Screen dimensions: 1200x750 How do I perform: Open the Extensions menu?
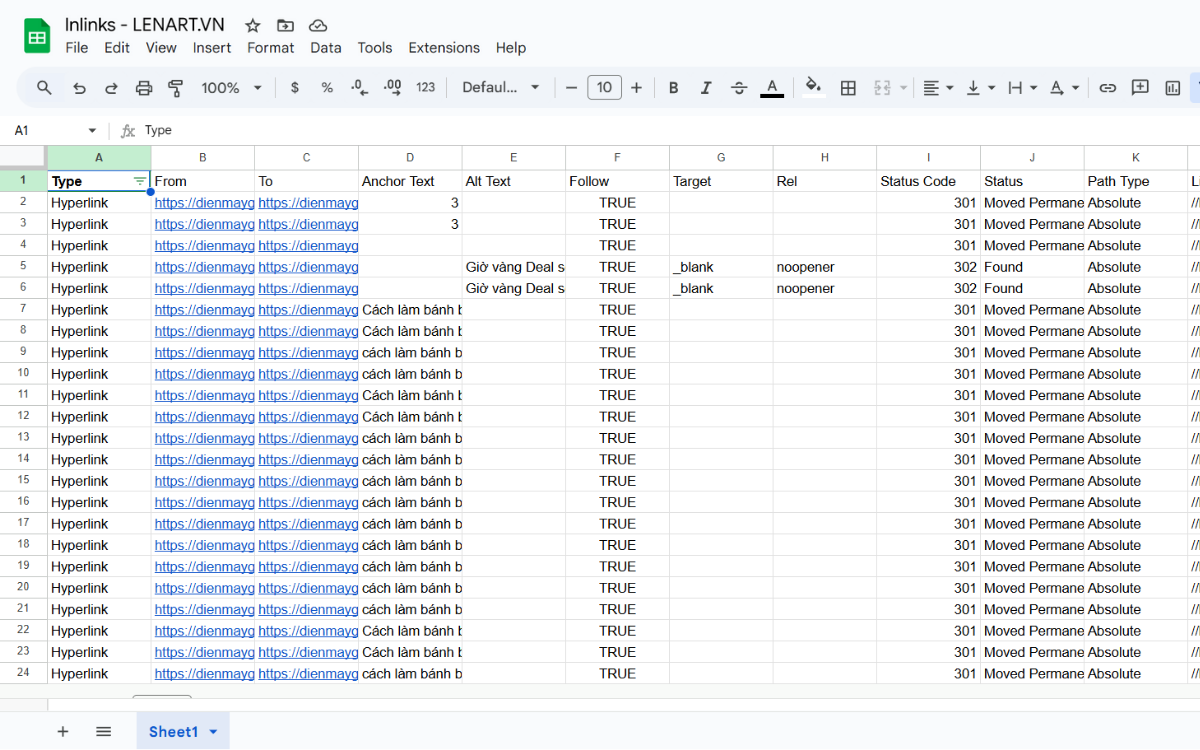443,47
